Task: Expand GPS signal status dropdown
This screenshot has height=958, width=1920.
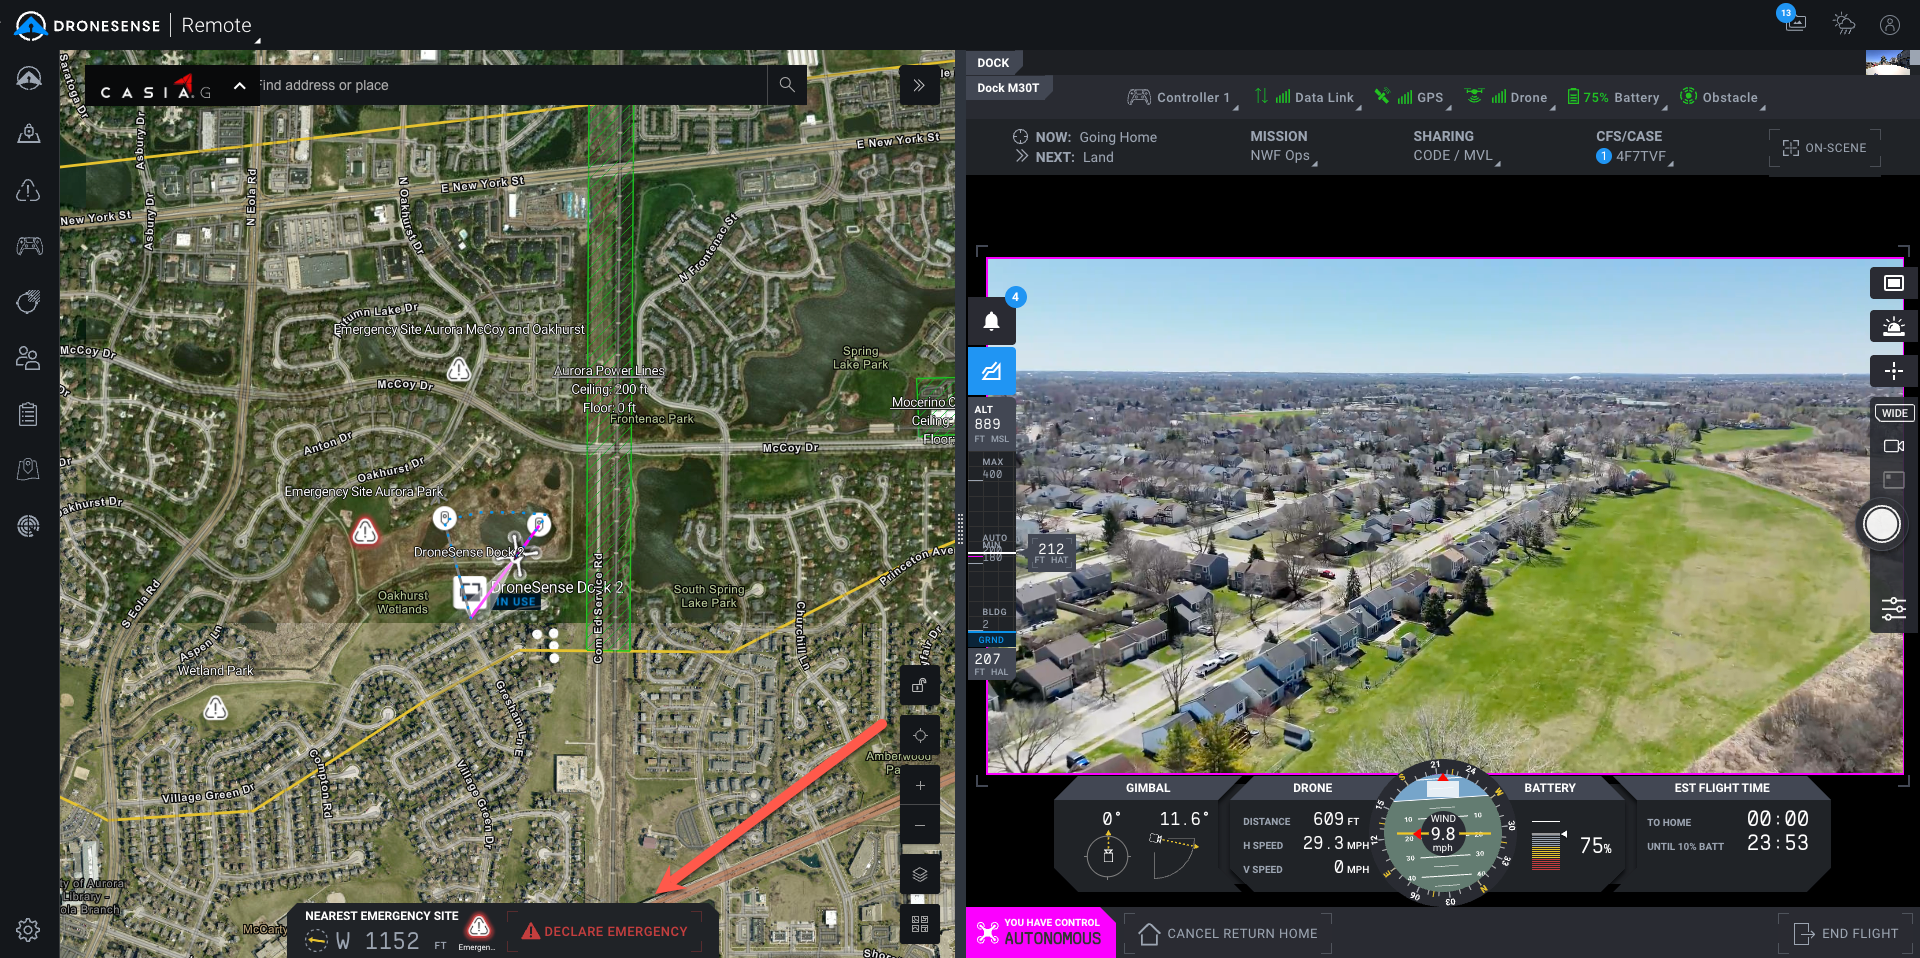Action: click(1412, 97)
